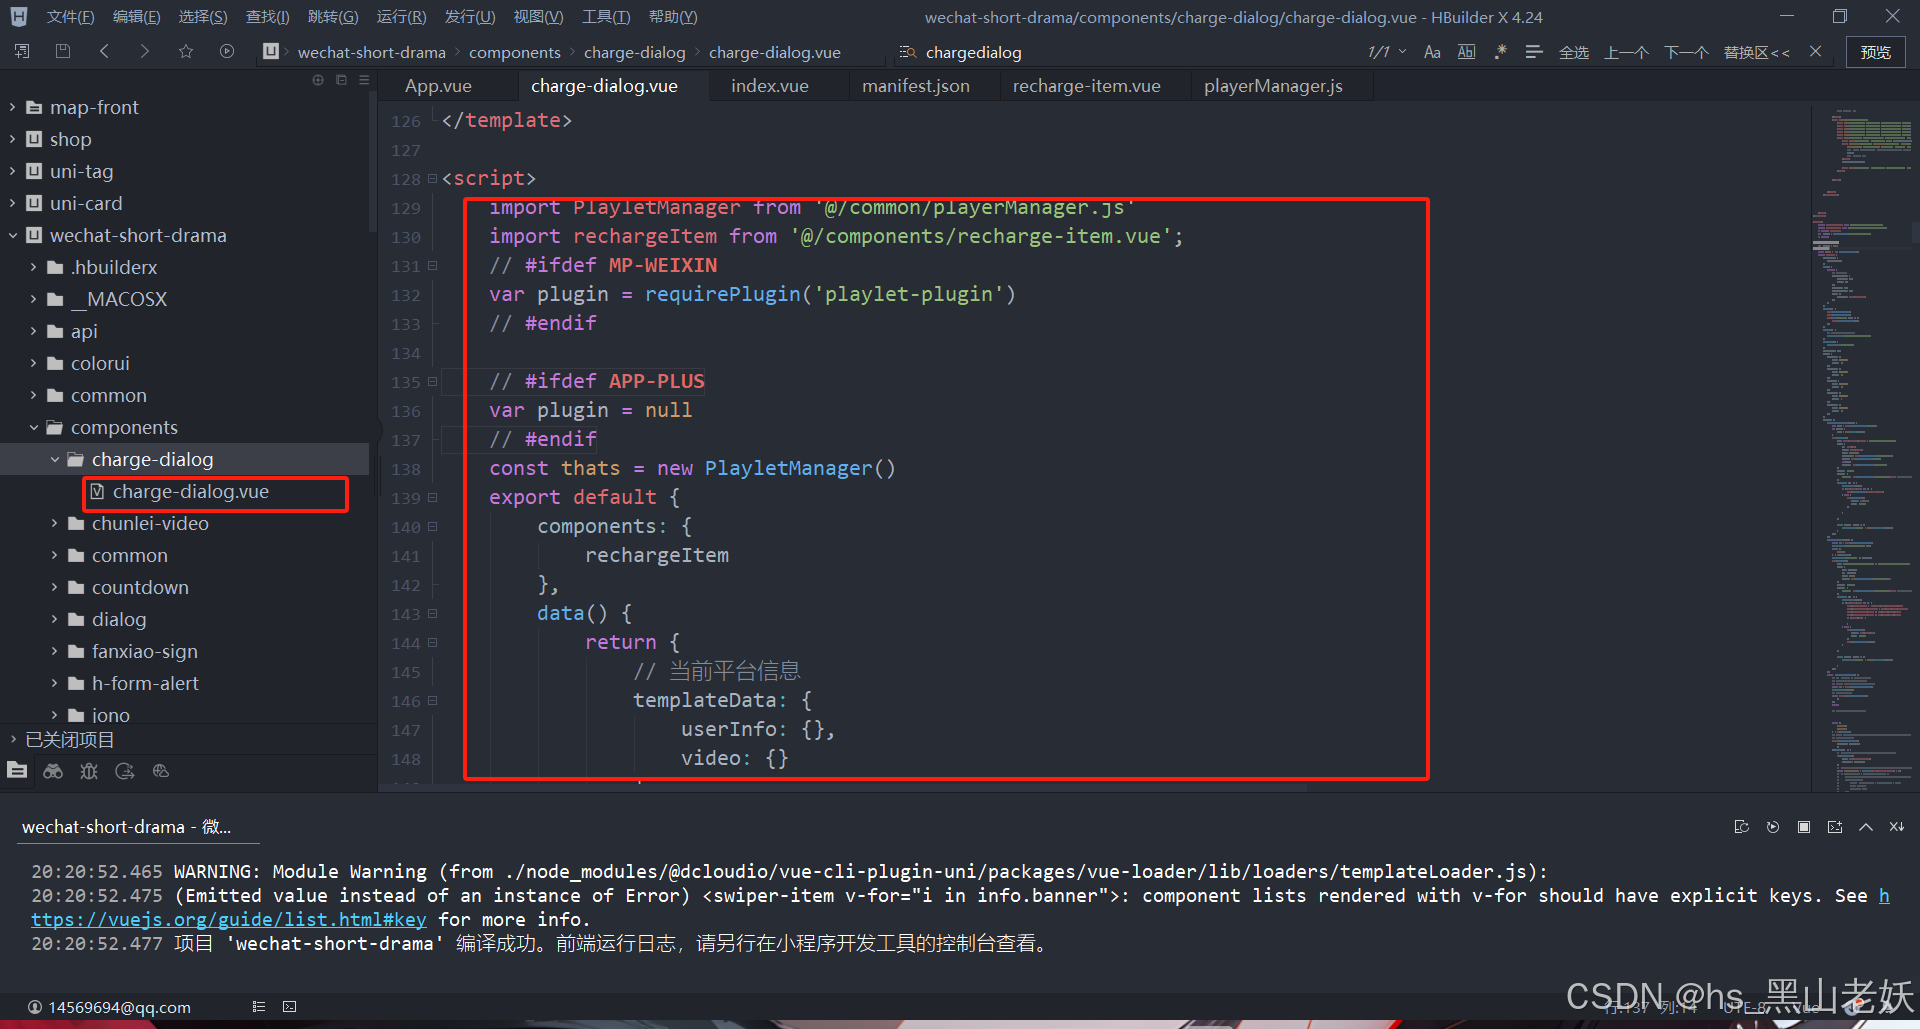
Task: Save the current file
Action: pos(62,51)
